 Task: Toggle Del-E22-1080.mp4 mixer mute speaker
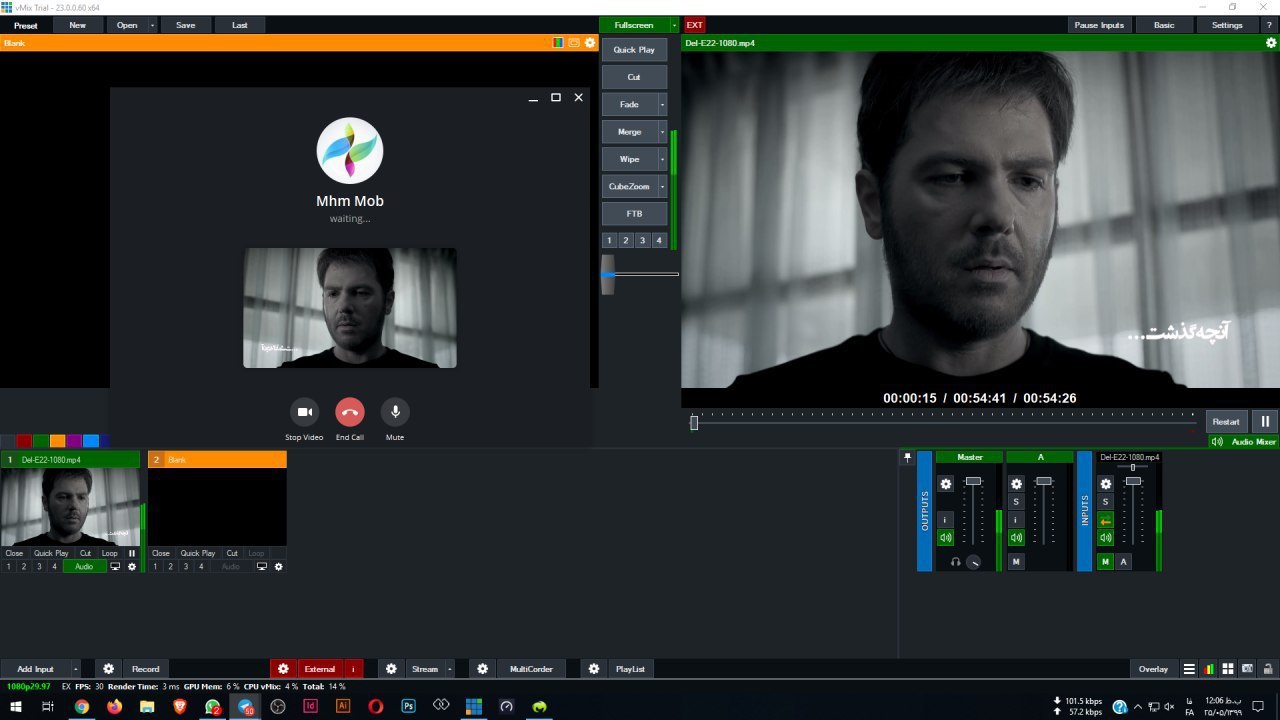(x=1105, y=538)
